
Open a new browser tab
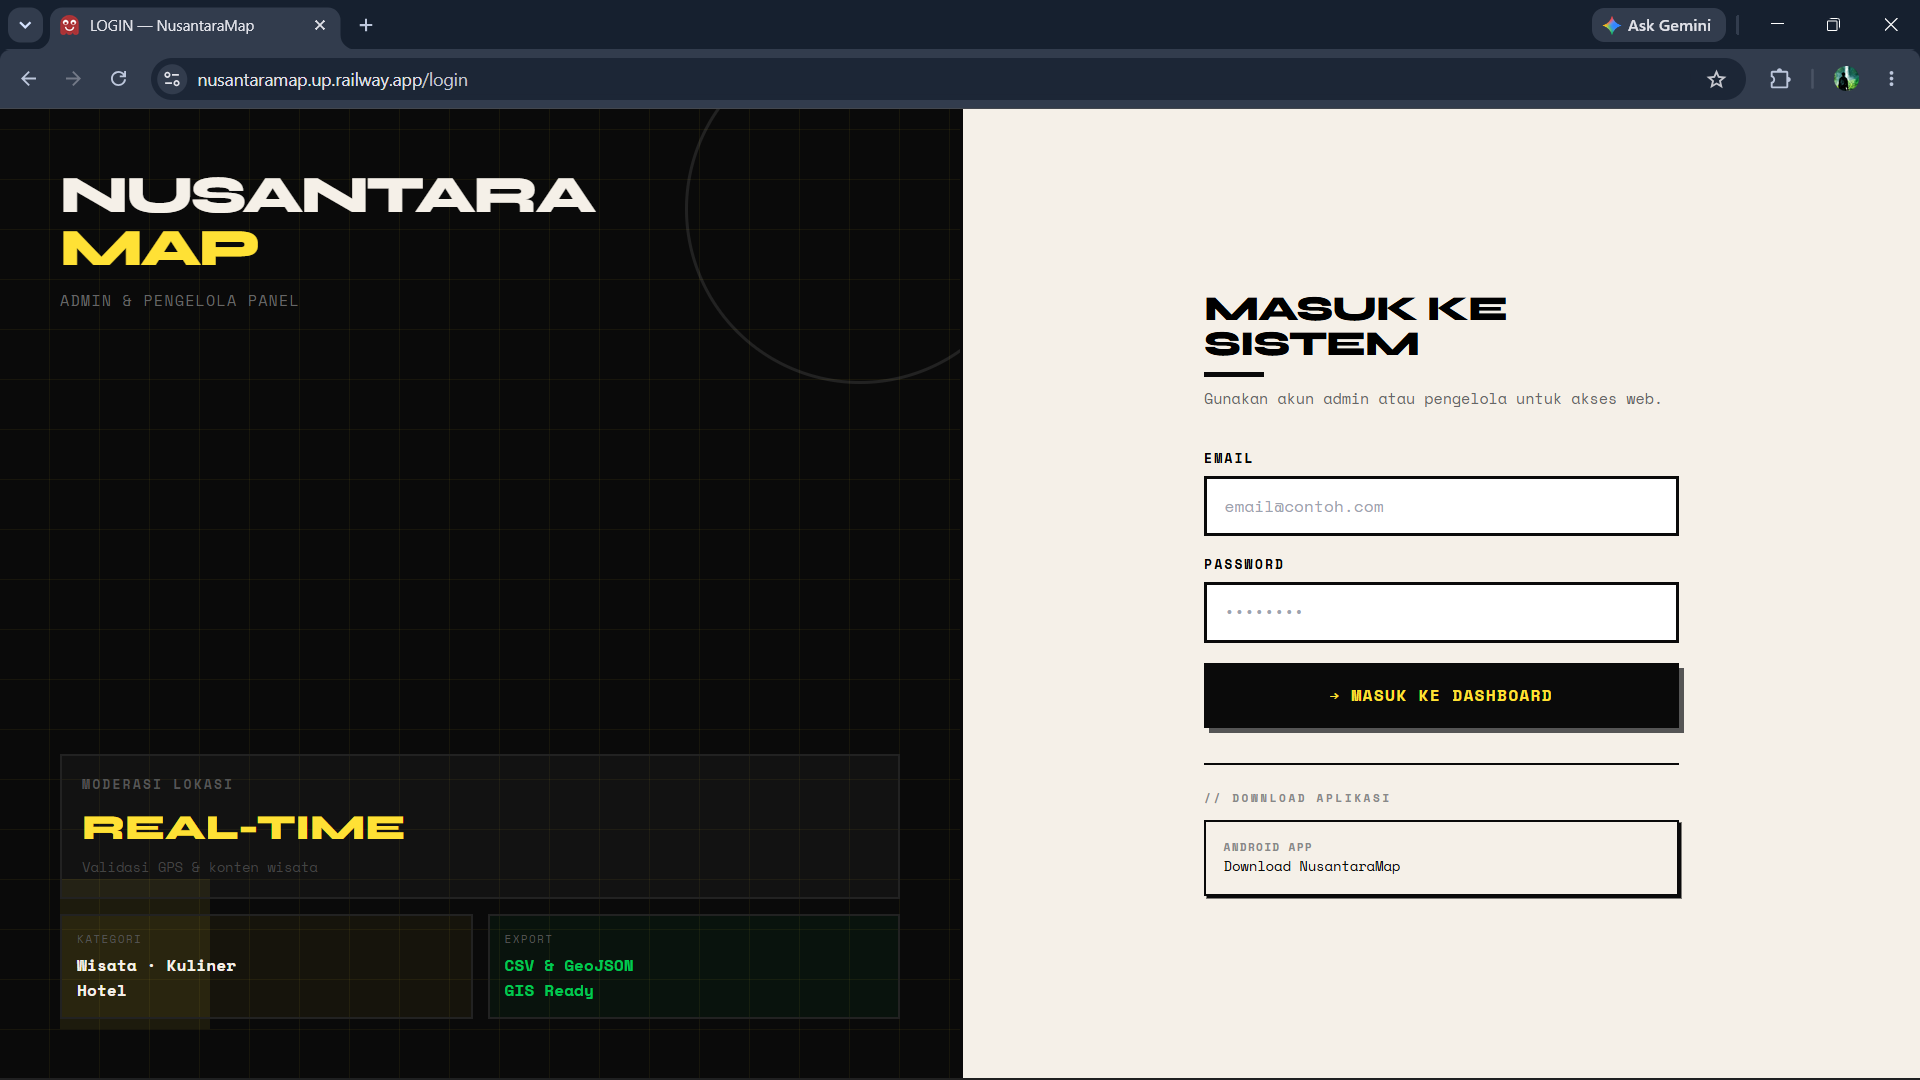coord(366,25)
